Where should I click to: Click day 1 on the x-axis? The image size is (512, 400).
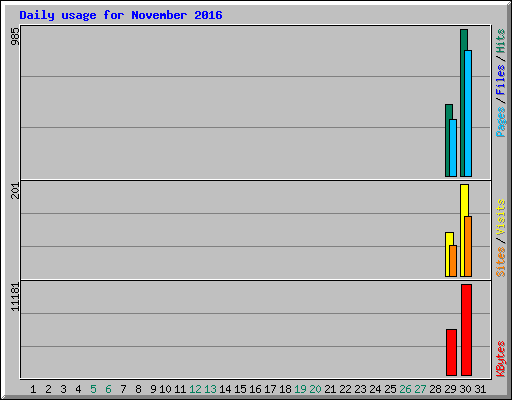pyautogui.click(x=33, y=389)
